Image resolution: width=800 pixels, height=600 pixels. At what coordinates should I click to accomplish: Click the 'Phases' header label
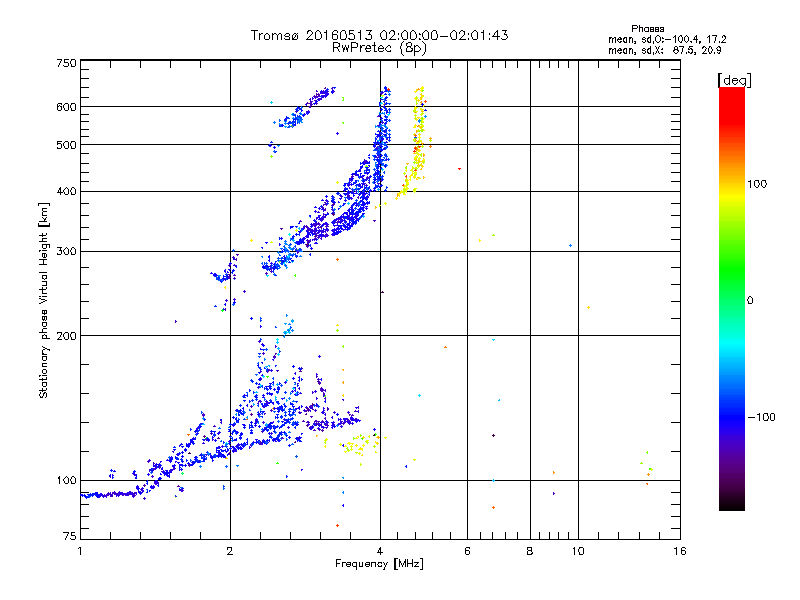(x=647, y=29)
